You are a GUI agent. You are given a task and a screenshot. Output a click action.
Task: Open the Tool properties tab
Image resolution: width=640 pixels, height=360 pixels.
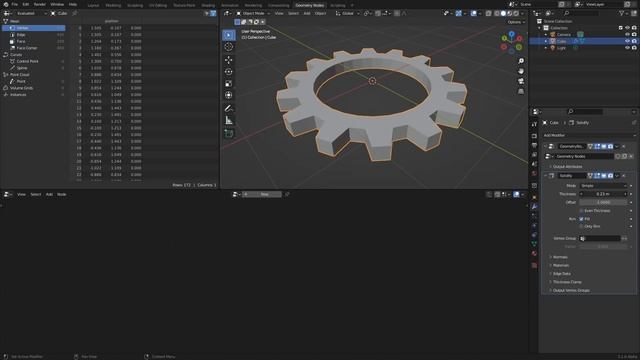(x=534, y=124)
